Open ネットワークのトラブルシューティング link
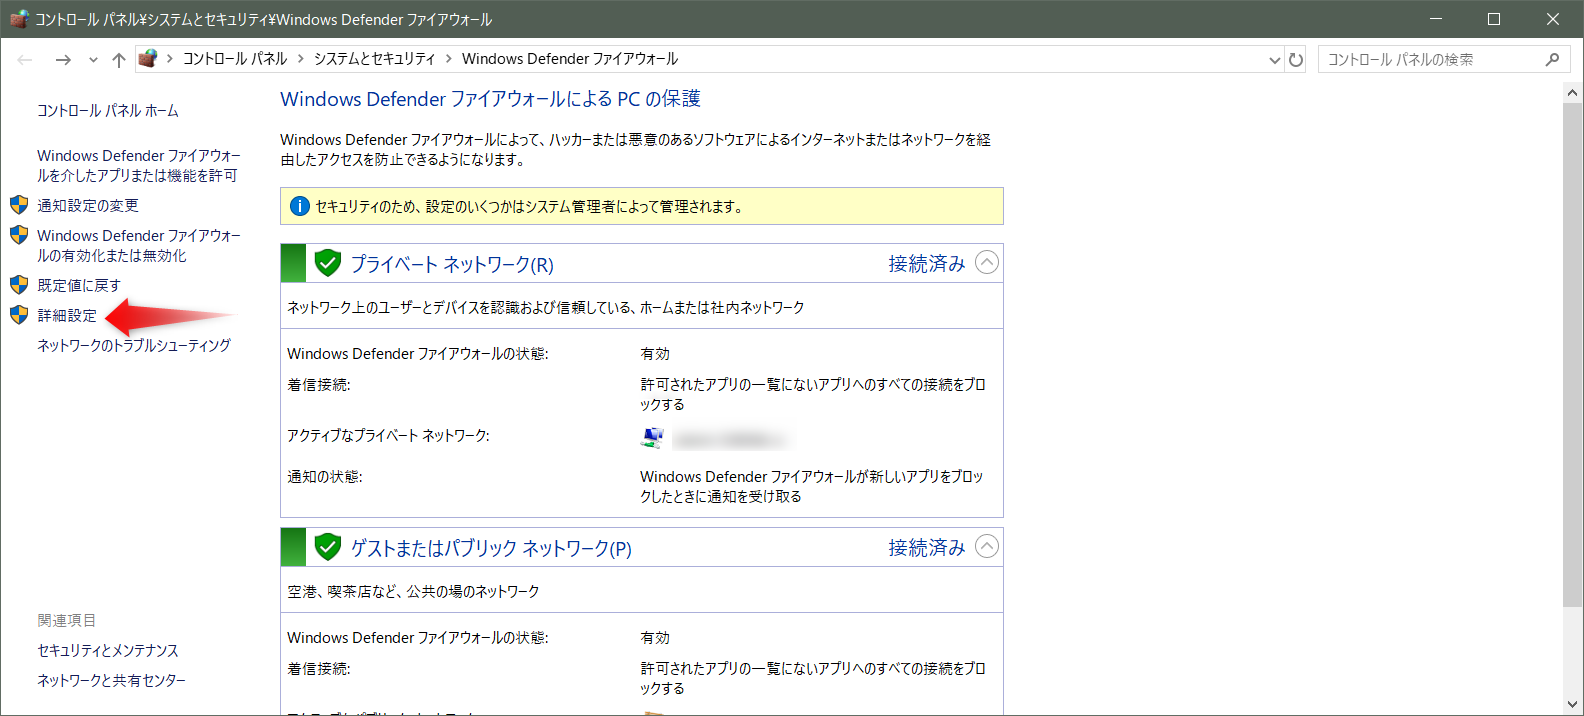The width and height of the screenshot is (1584, 716). click(x=134, y=345)
